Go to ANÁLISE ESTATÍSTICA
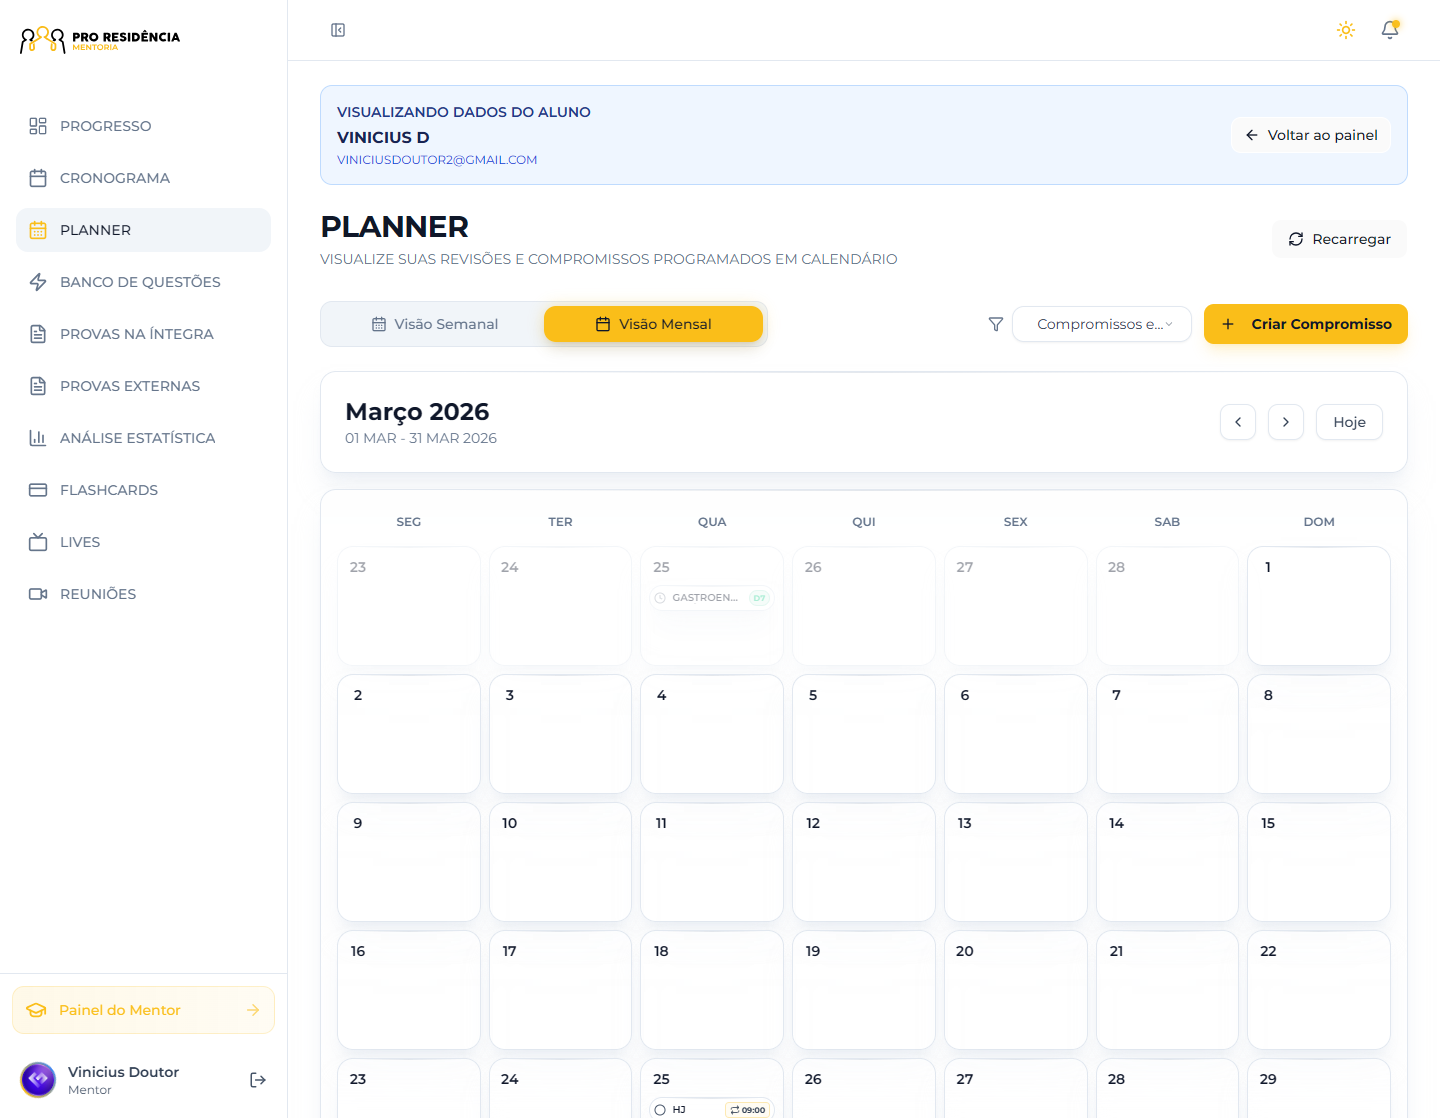This screenshot has width=1440, height=1118. (143, 438)
